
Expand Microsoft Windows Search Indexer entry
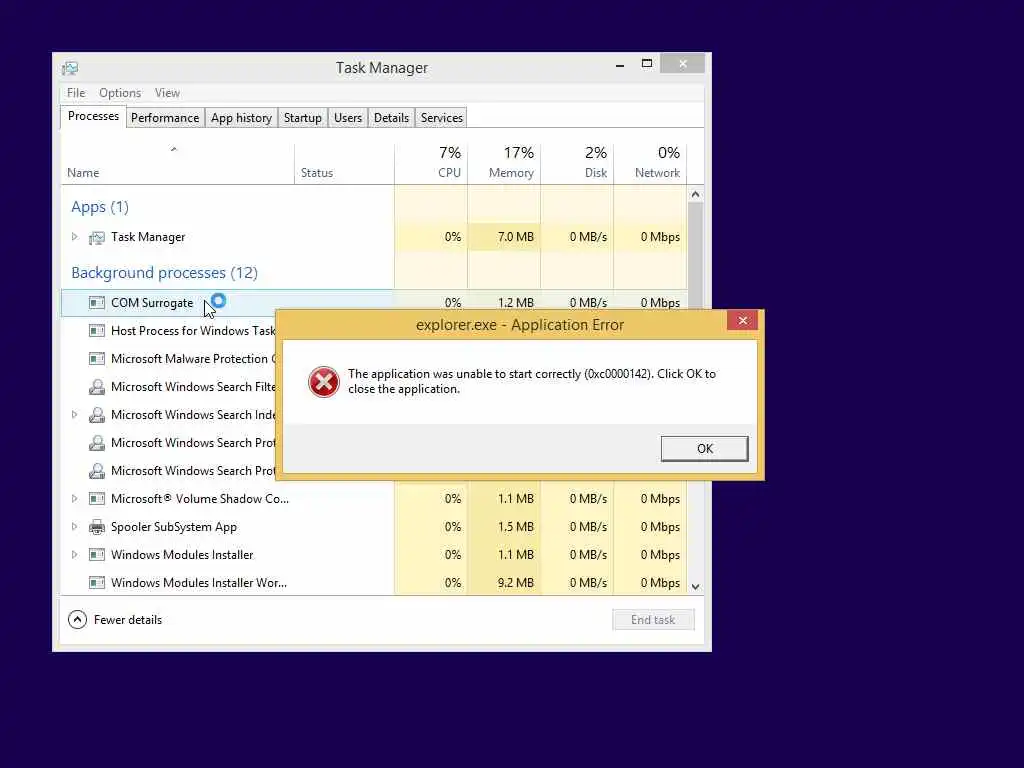point(74,415)
